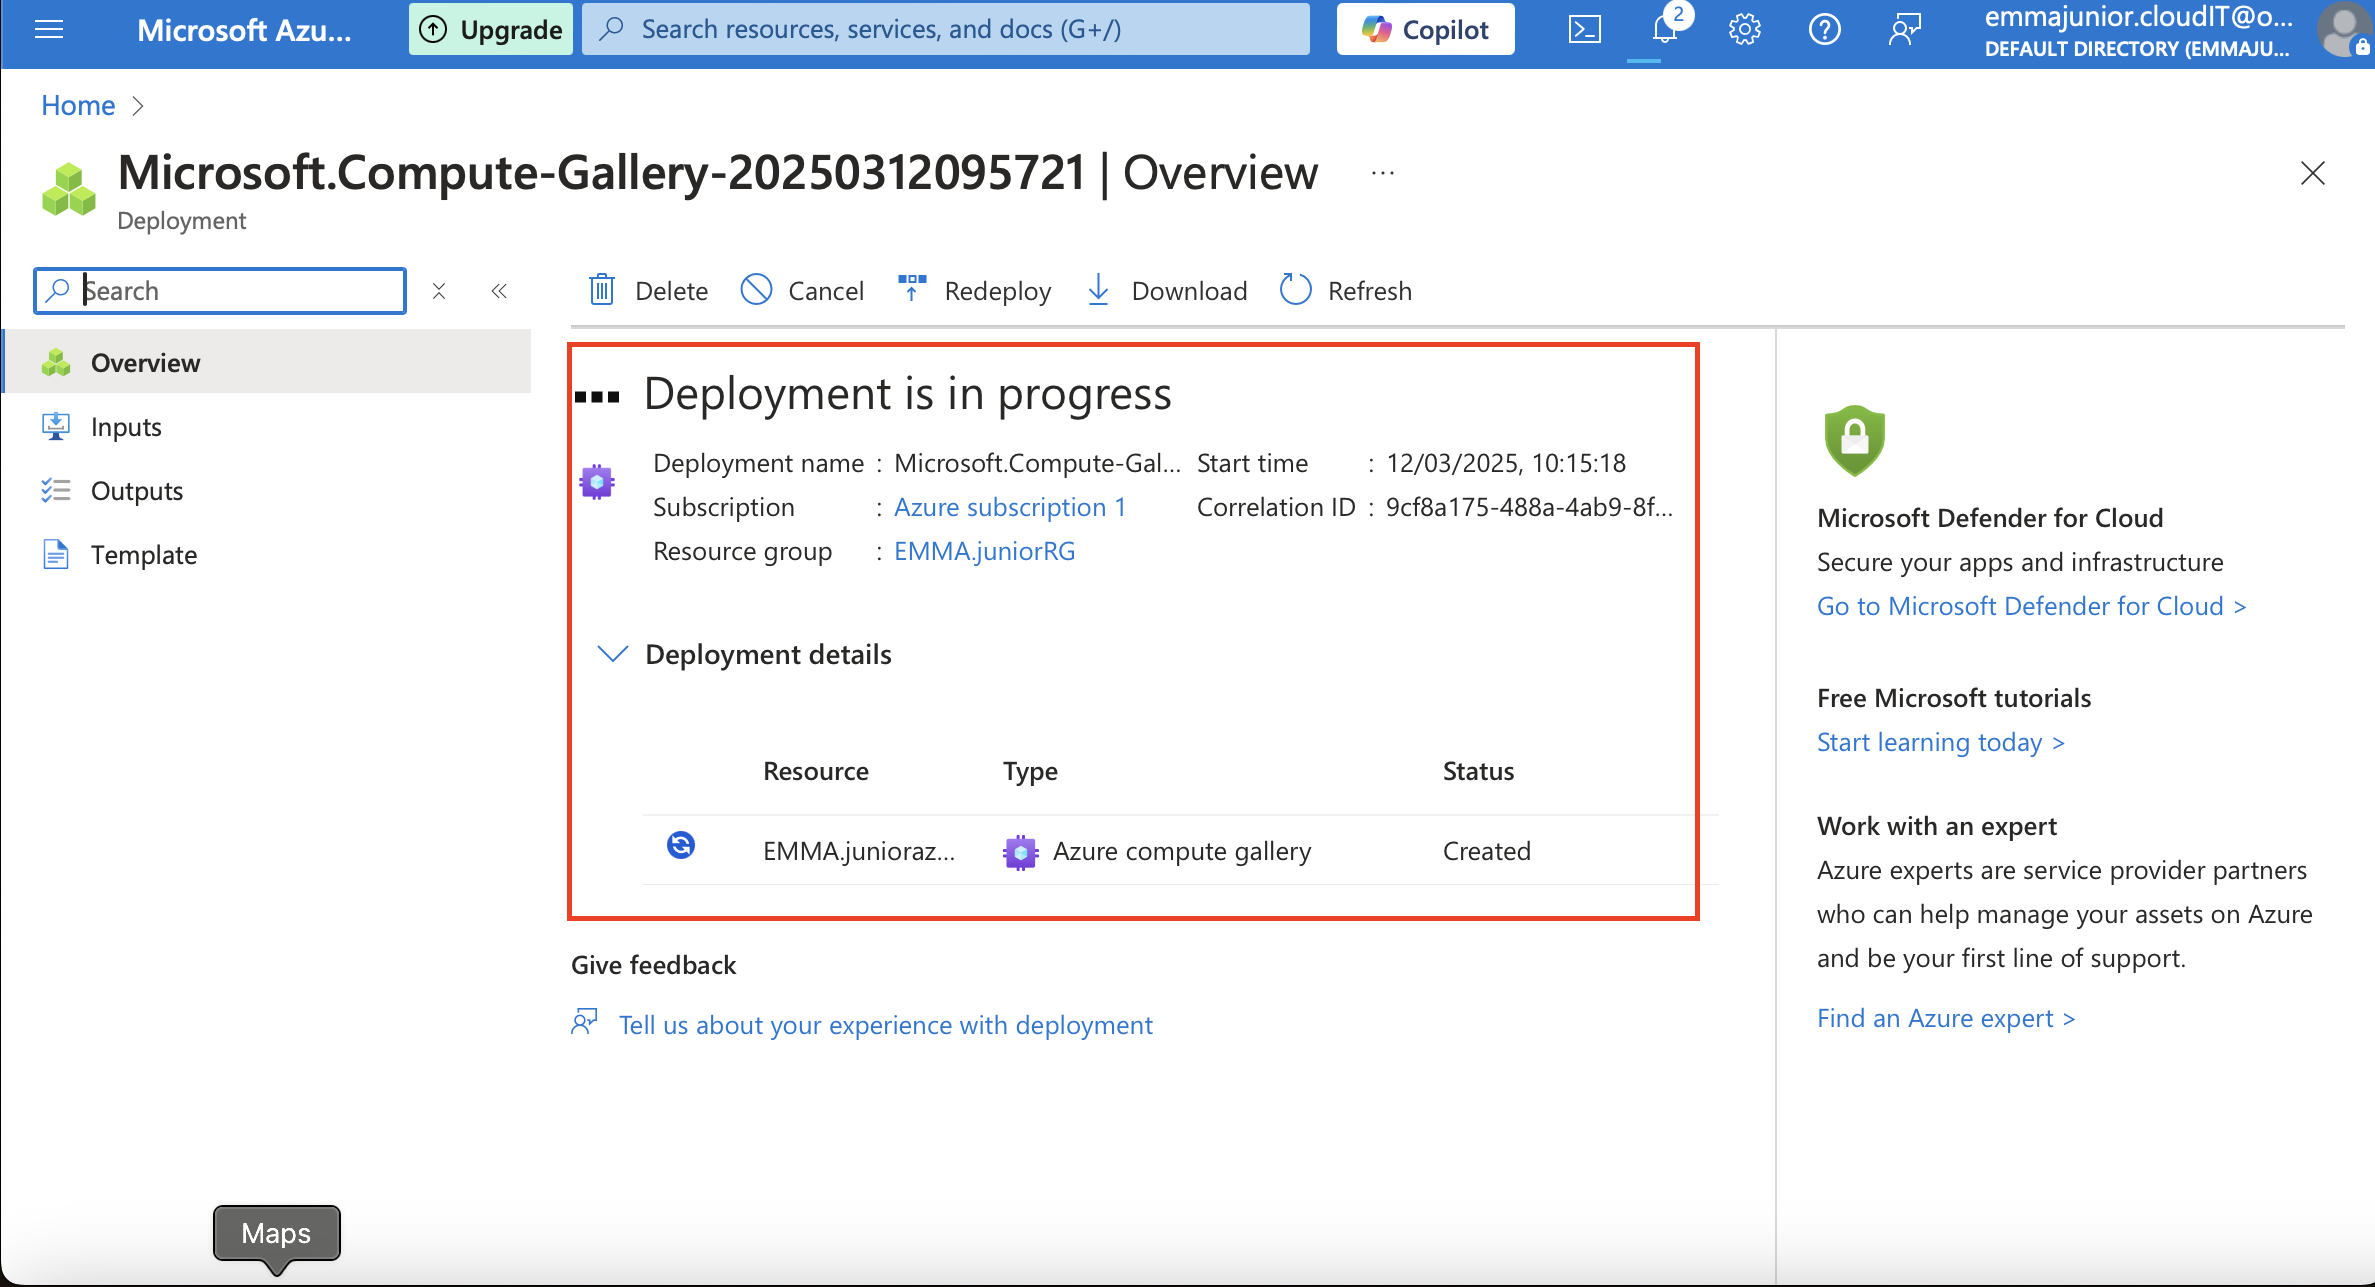The image size is (2375, 1287).
Task: Select Overview in the left menu
Action: tap(267, 363)
